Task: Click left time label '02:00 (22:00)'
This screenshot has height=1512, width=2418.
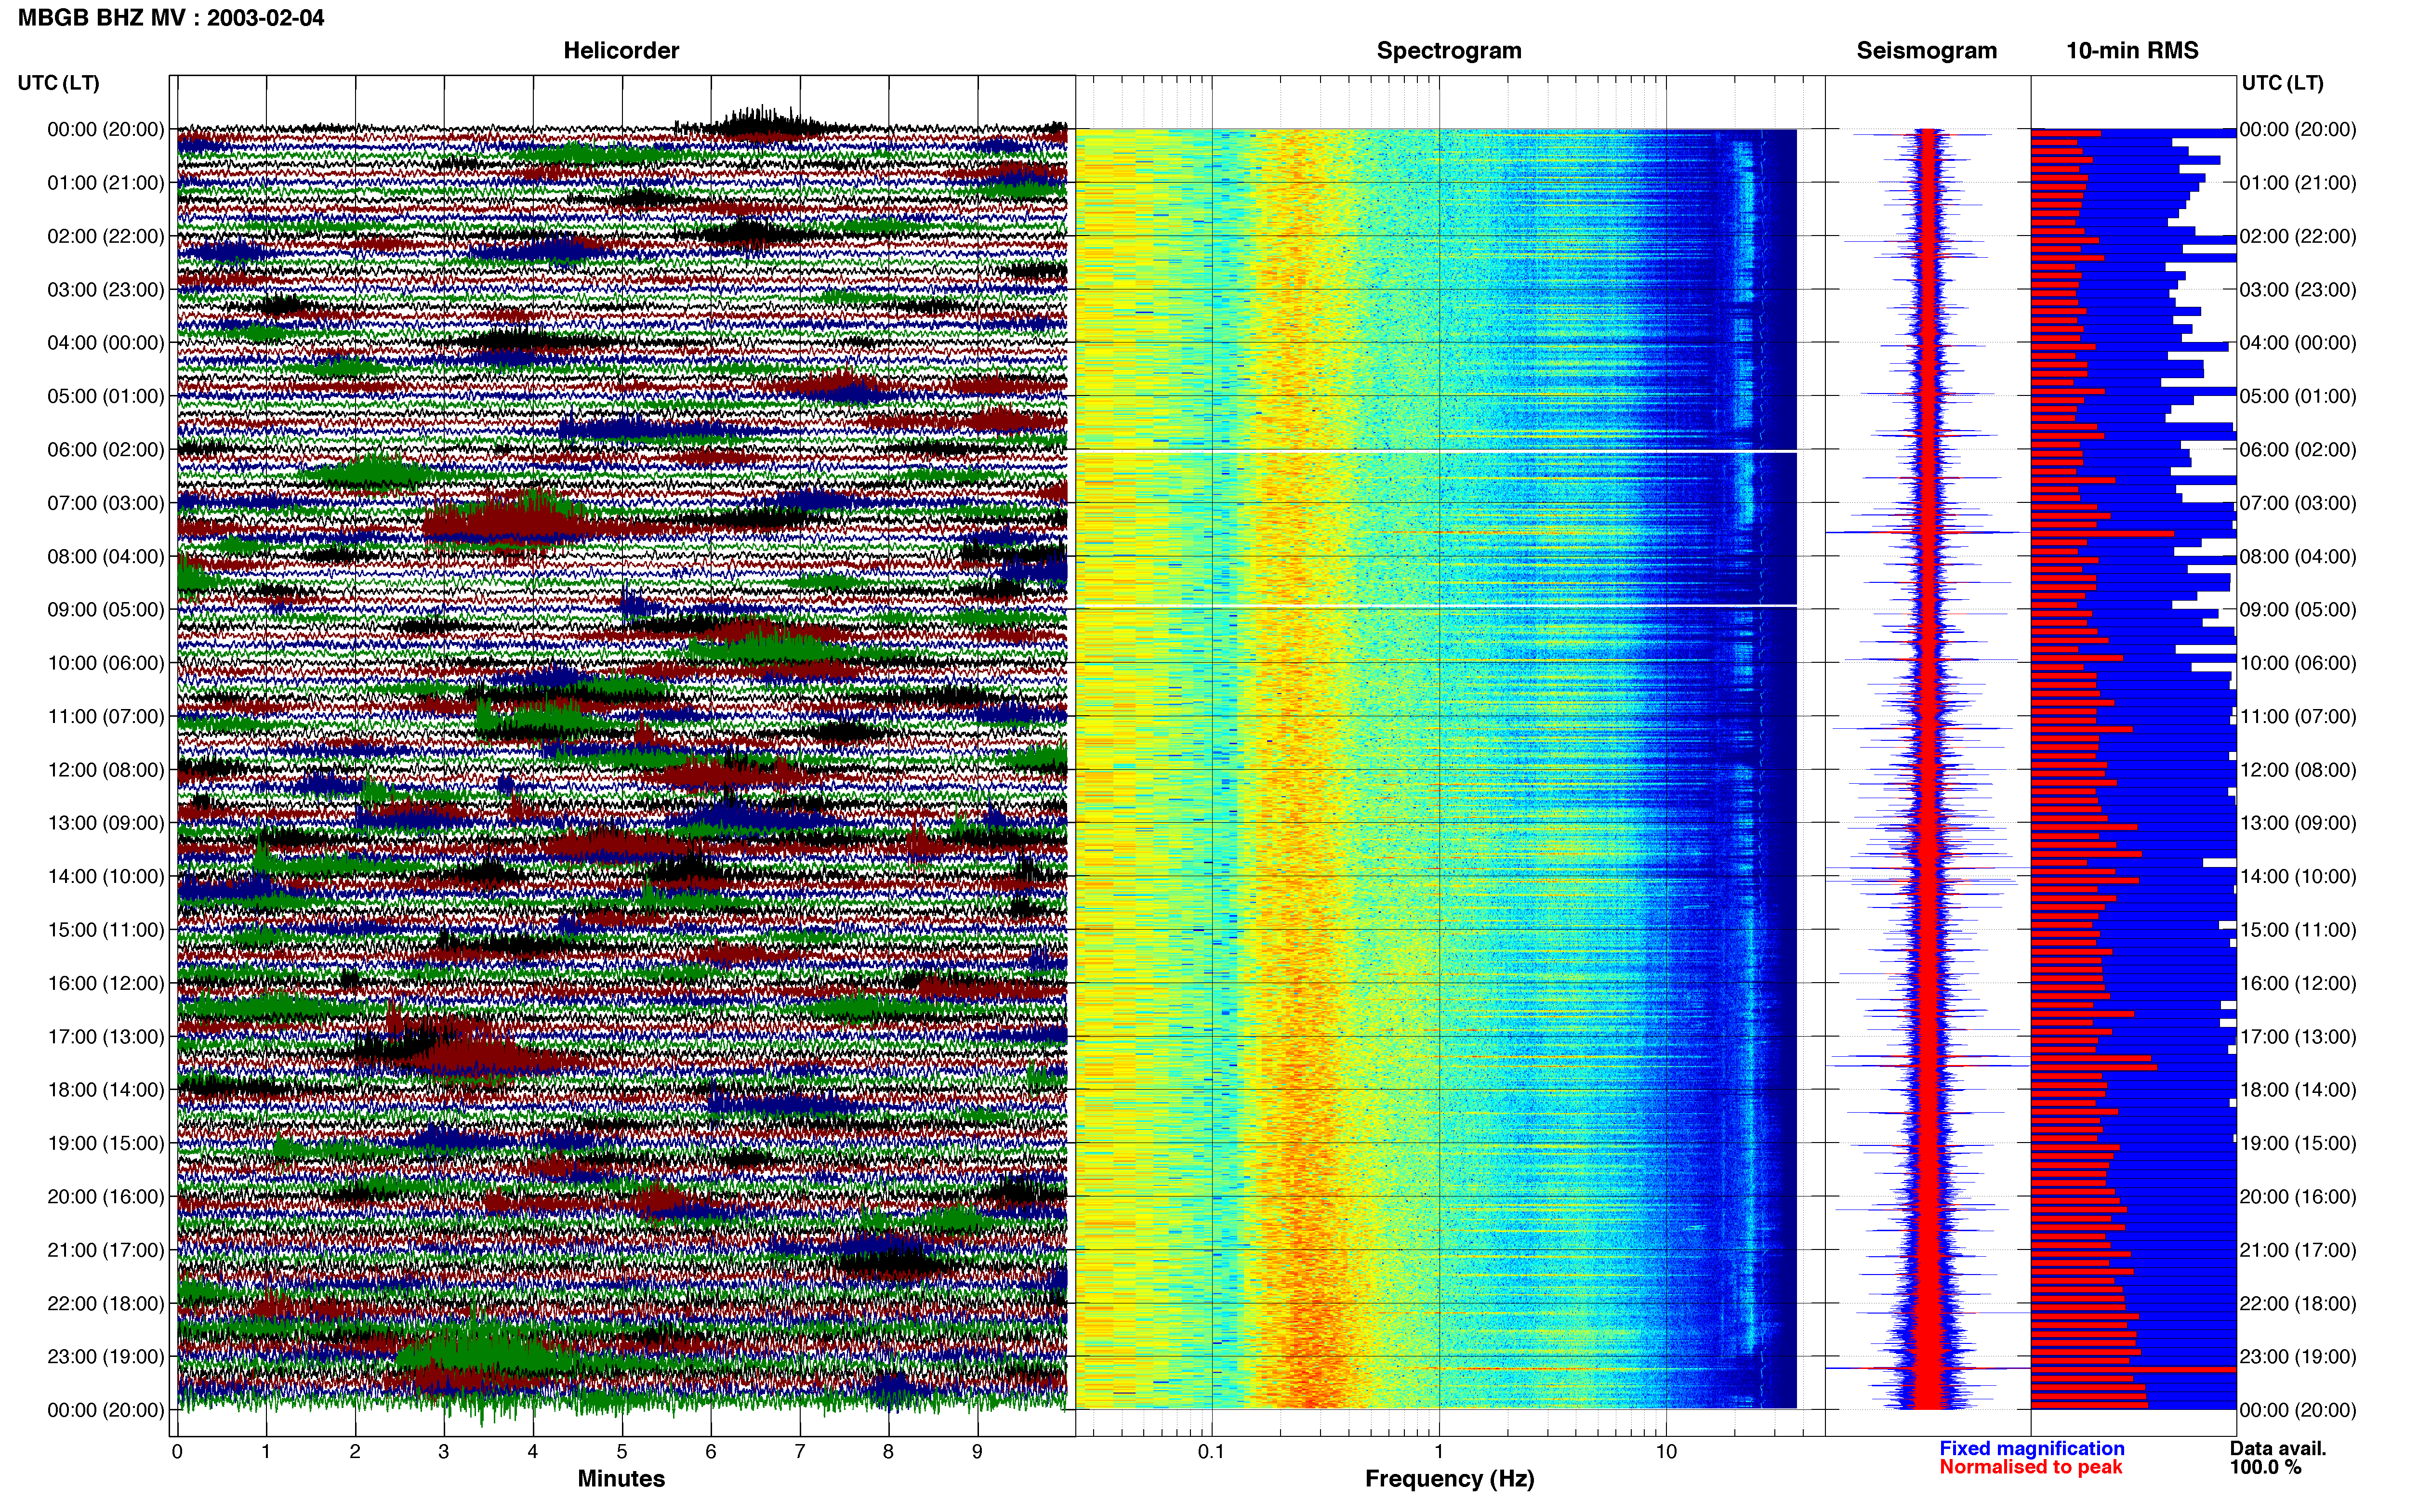Action: click(105, 236)
